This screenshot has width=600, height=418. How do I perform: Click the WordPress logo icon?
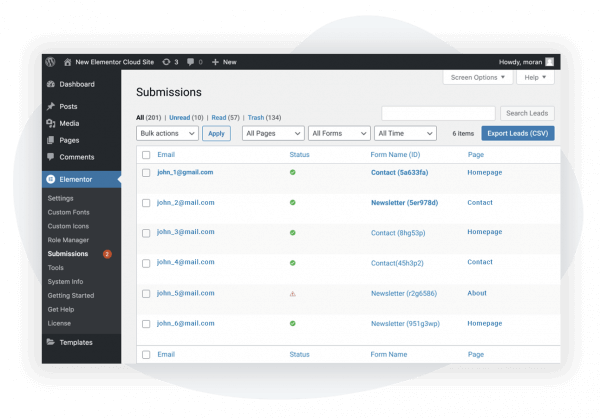click(x=50, y=62)
